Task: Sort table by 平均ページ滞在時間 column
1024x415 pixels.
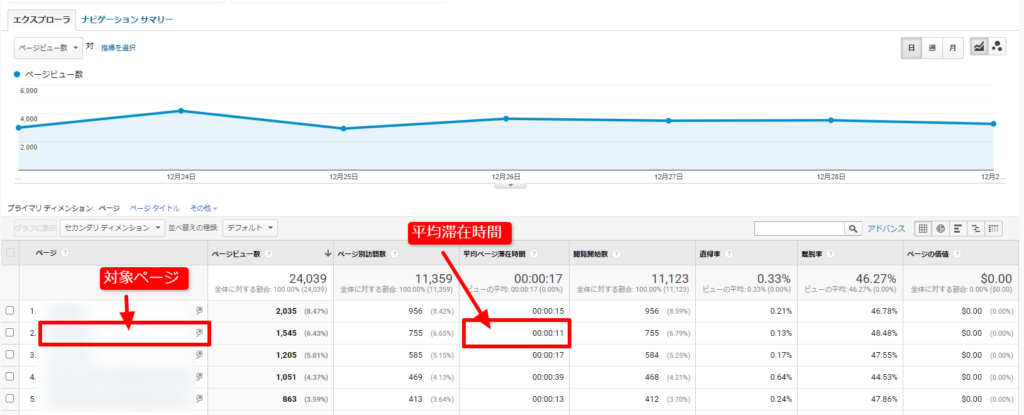Action: tap(494, 254)
